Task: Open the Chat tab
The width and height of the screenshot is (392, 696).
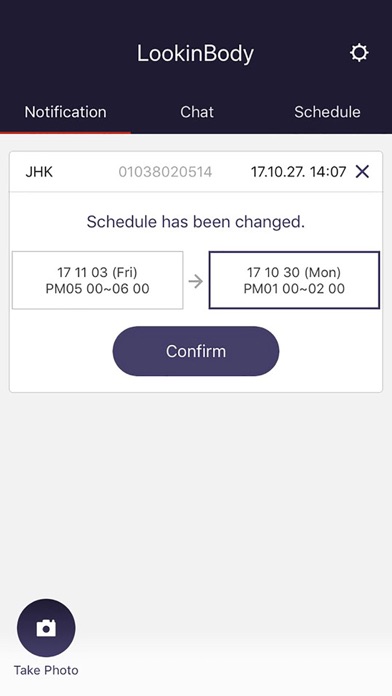Action: 197,112
